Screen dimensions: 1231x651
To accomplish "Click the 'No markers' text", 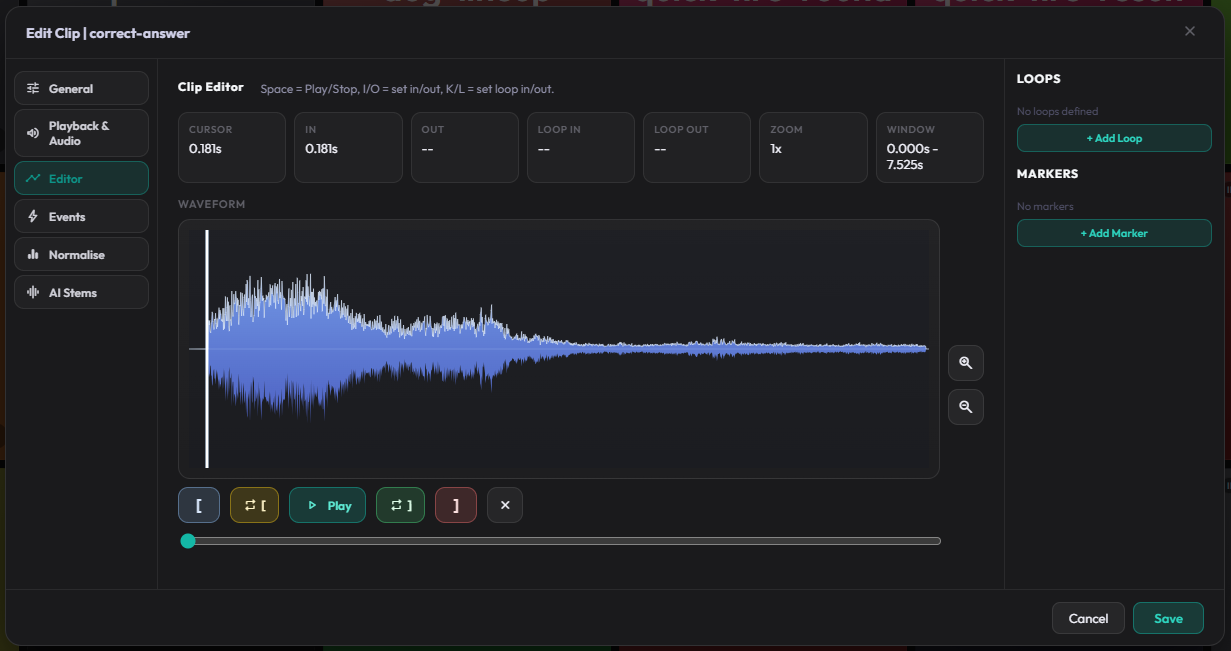I will tap(1045, 206).
